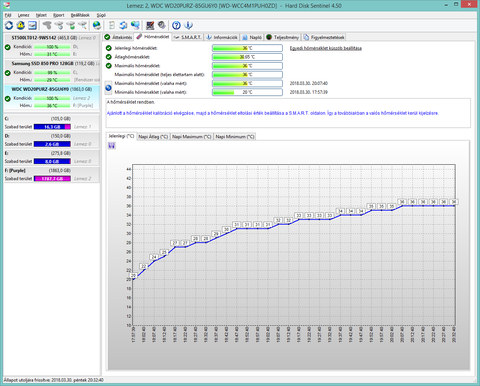Screen dimensions: 480x386
Task: Click the green check beside Átlaghőmérséklet
Action: (x=108, y=57)
